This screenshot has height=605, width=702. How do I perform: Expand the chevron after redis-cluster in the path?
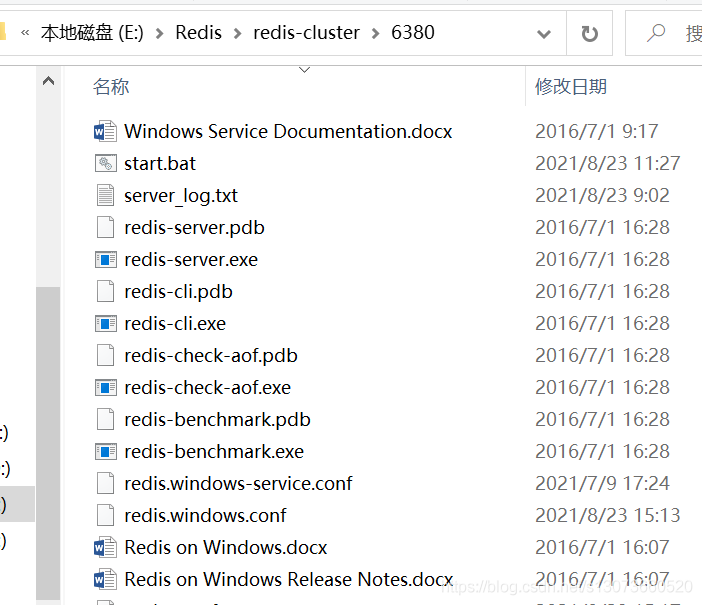point(375,33)
